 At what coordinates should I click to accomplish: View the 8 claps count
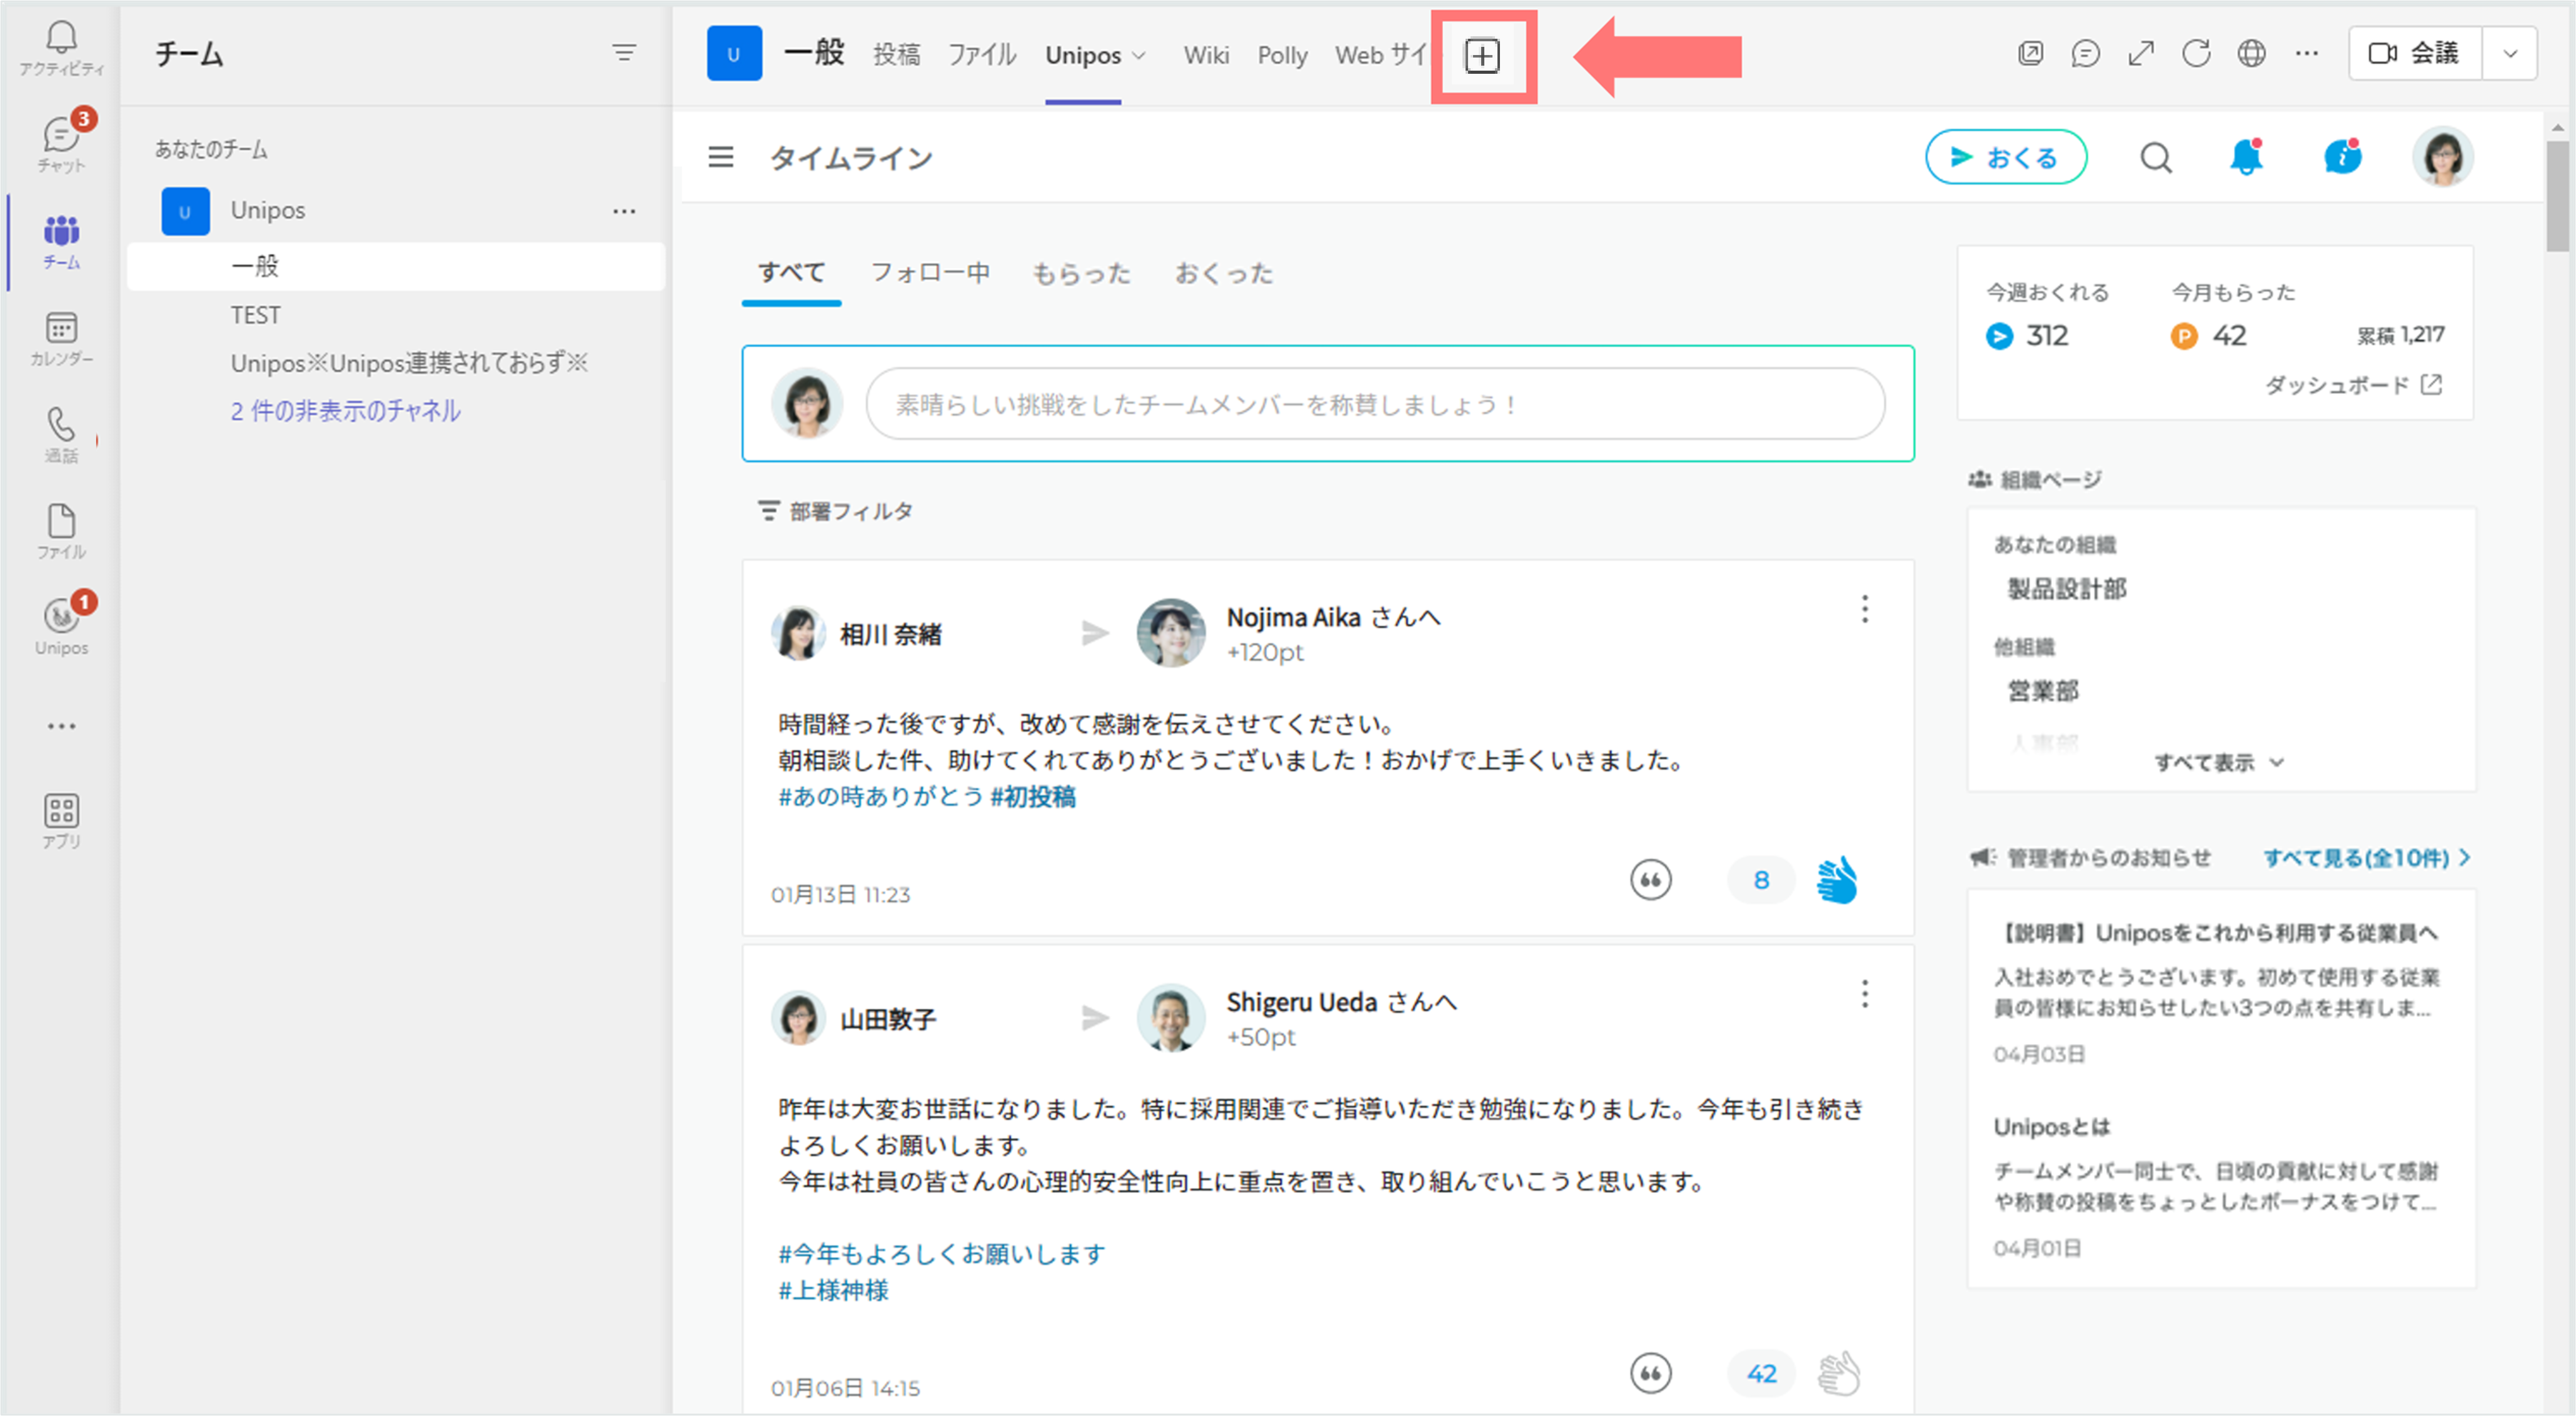pos(1761,880)
